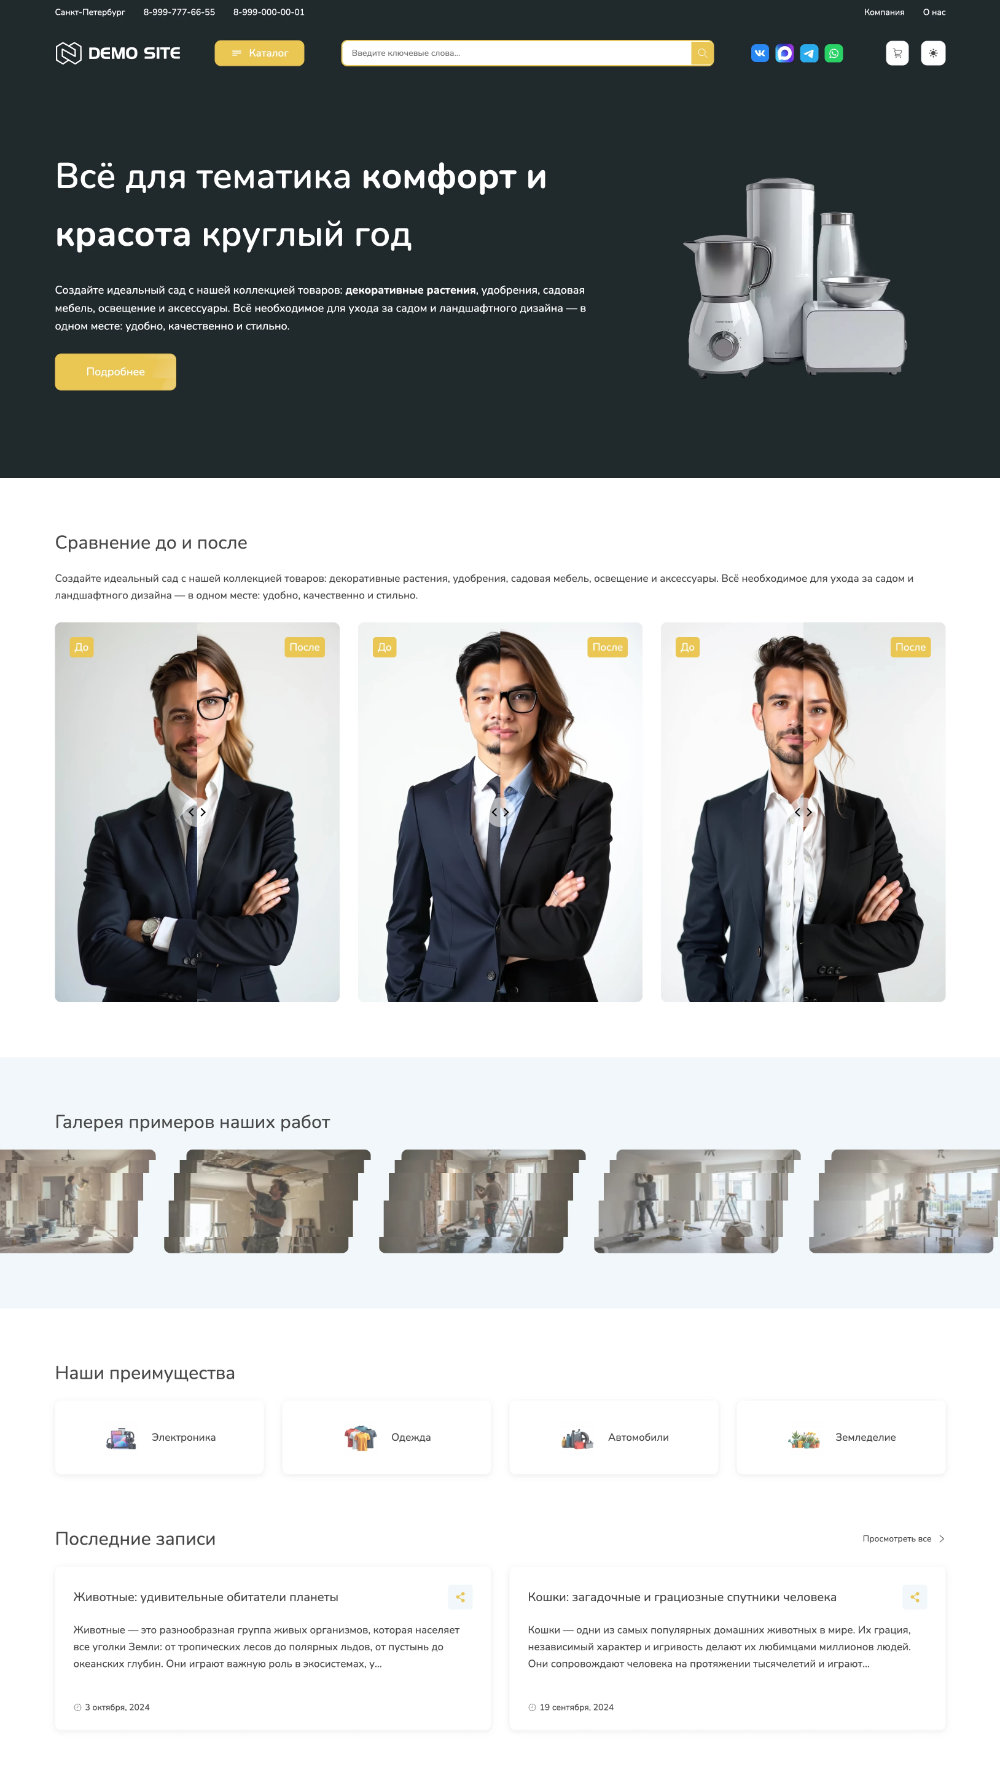Share the Животные blog post

(x=460, y=1597)
